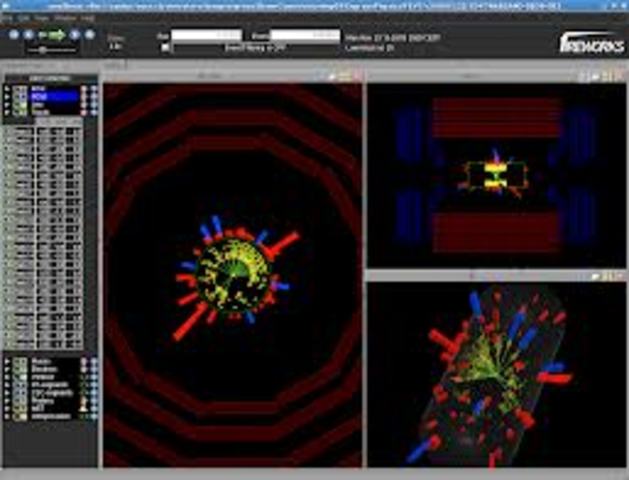Viewport: 629px width, 480px height.
Task: Undock the left Rho Phi view panel
Action: (332, 76)
